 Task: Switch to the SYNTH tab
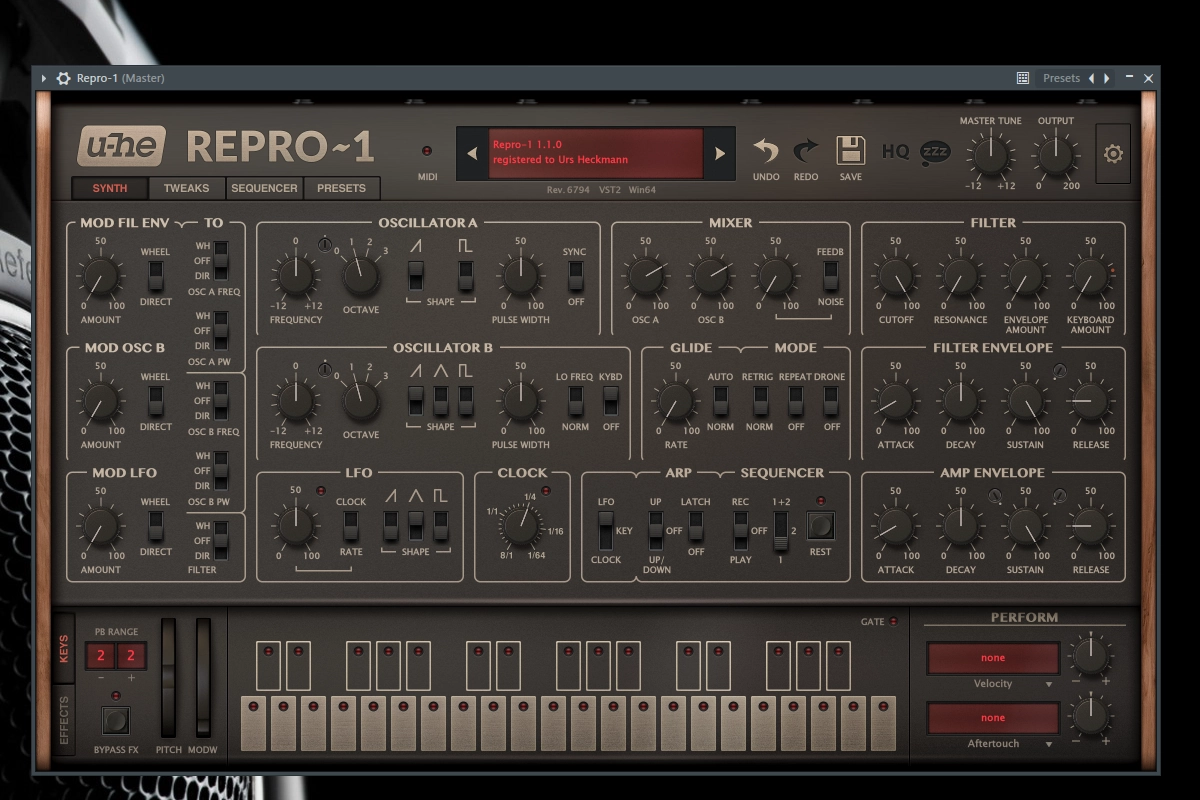pos(110,188)
